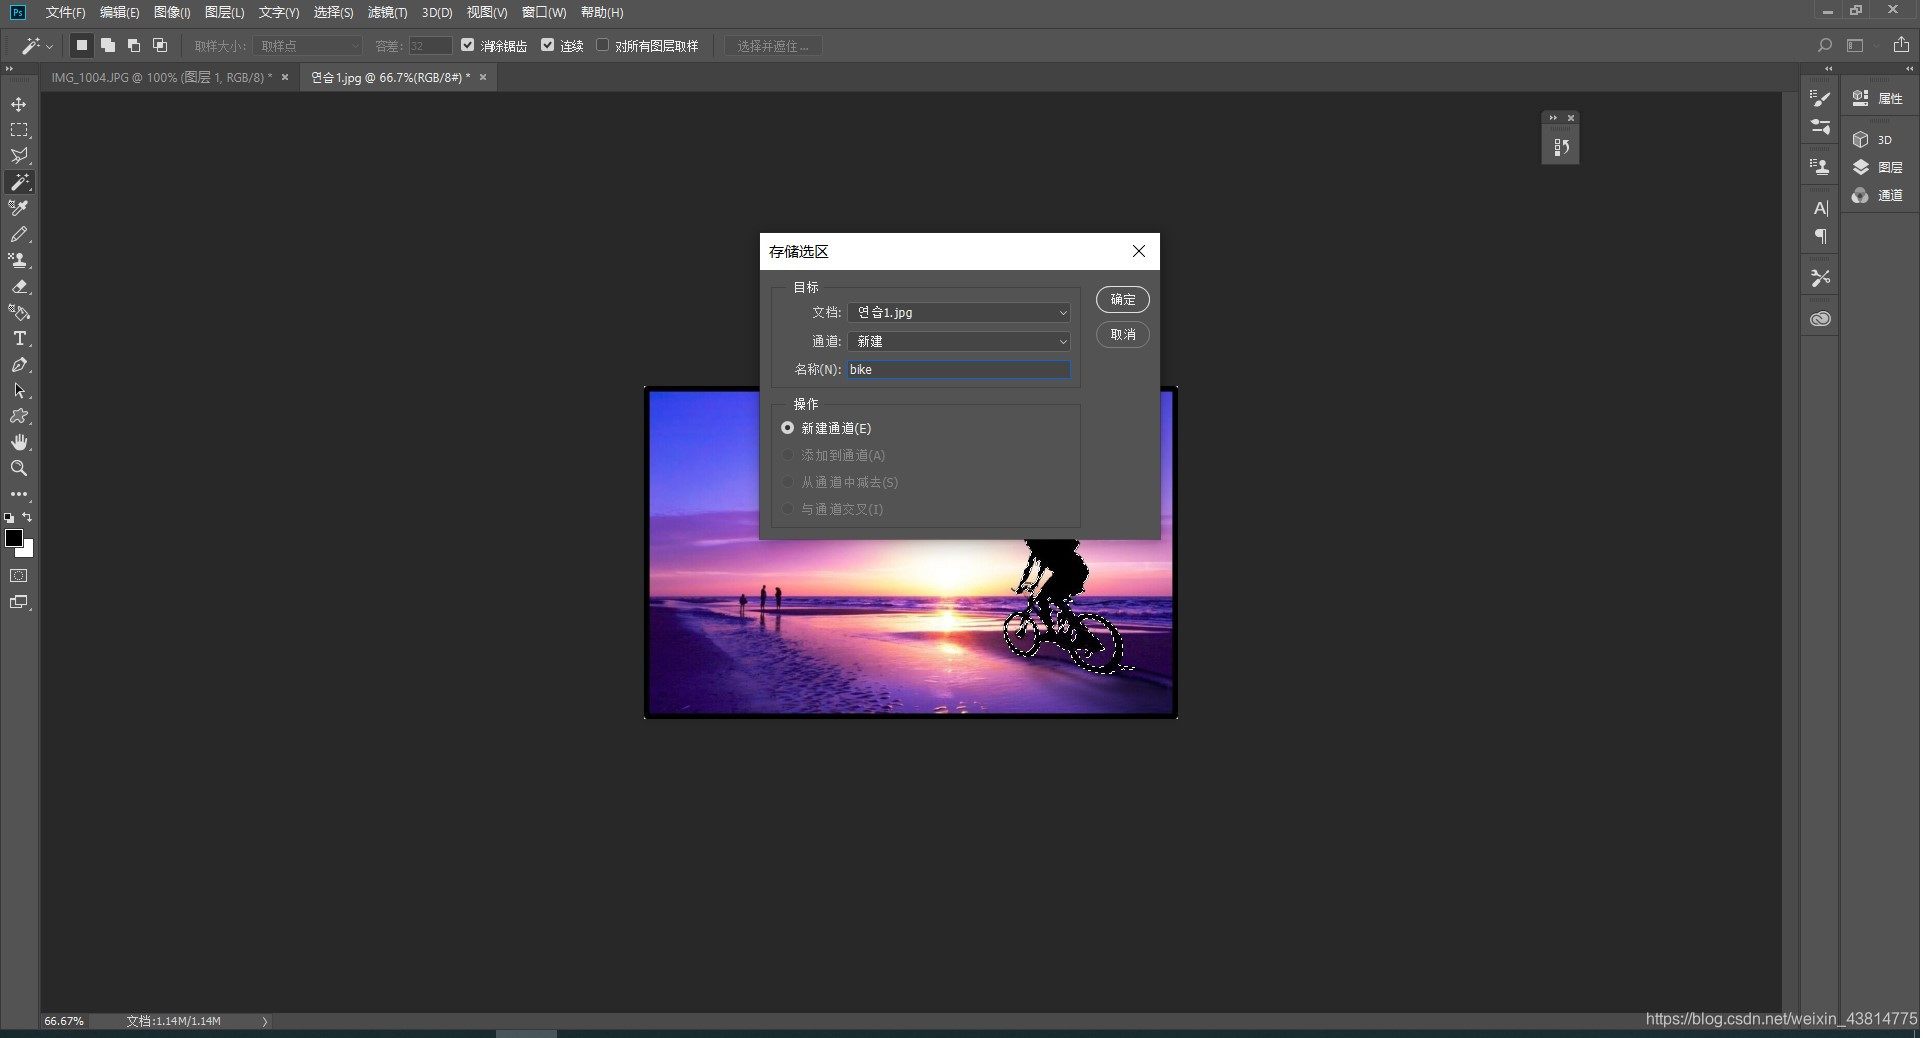Select the Pen tool
This screenshot has height=1038, width=1928.
(19, 364)
